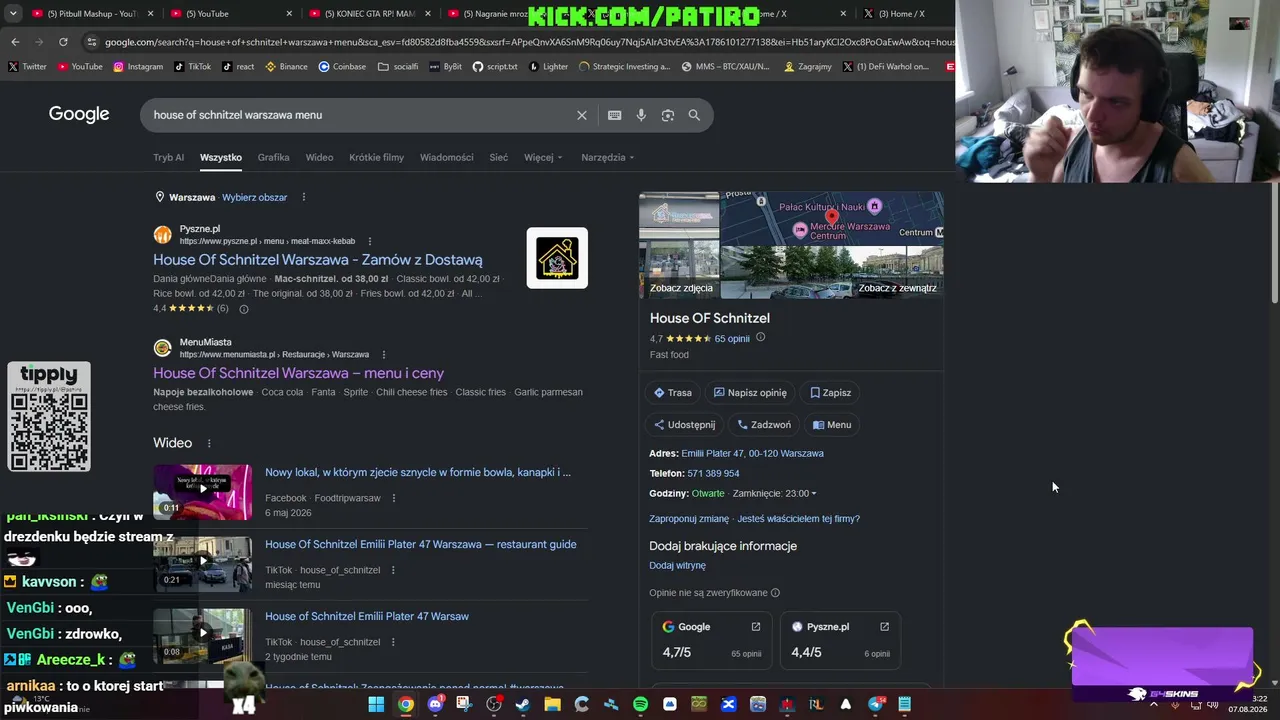
Task: Open the Krótkie filmy tab
Action: [x=376, y=157]
